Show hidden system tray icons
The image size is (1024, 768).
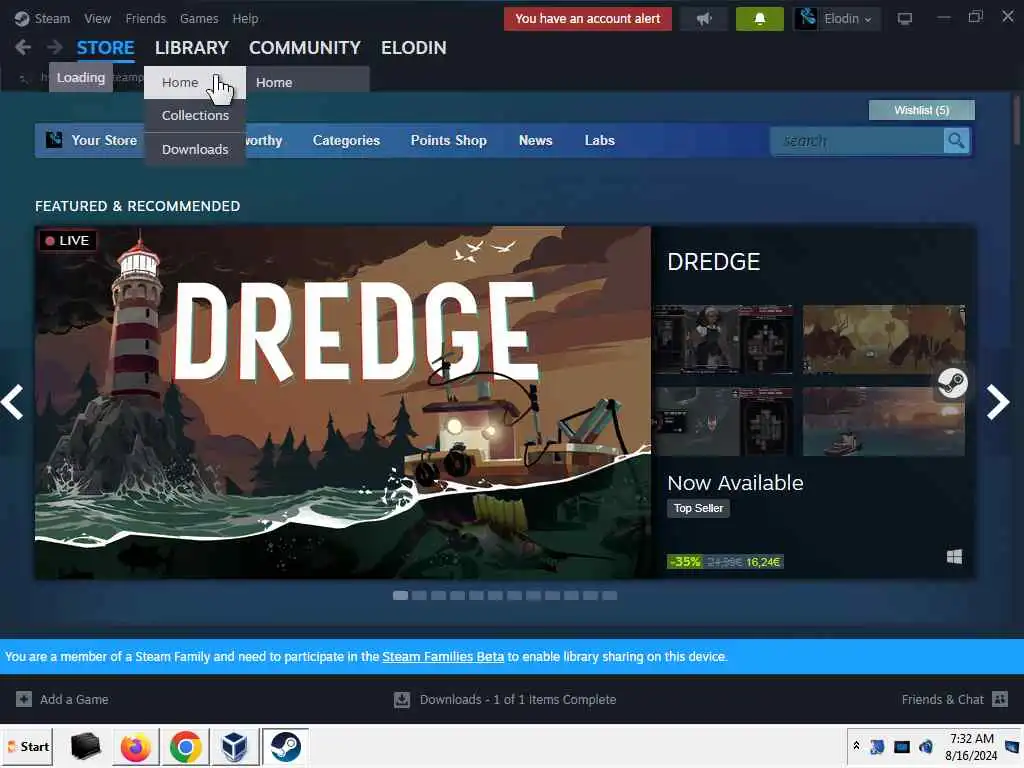pos(856,745)
